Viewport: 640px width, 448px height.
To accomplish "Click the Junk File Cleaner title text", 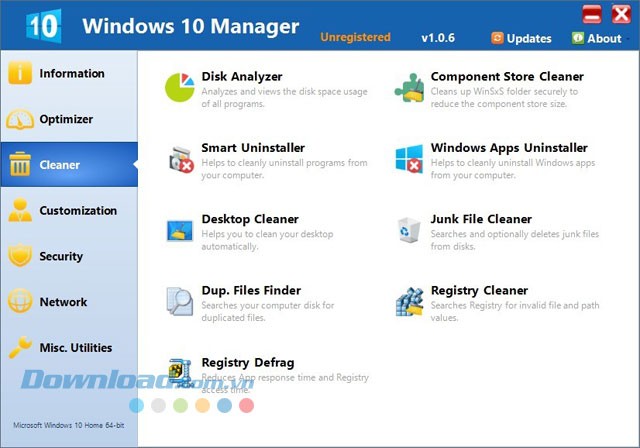I will coord(481,219).
